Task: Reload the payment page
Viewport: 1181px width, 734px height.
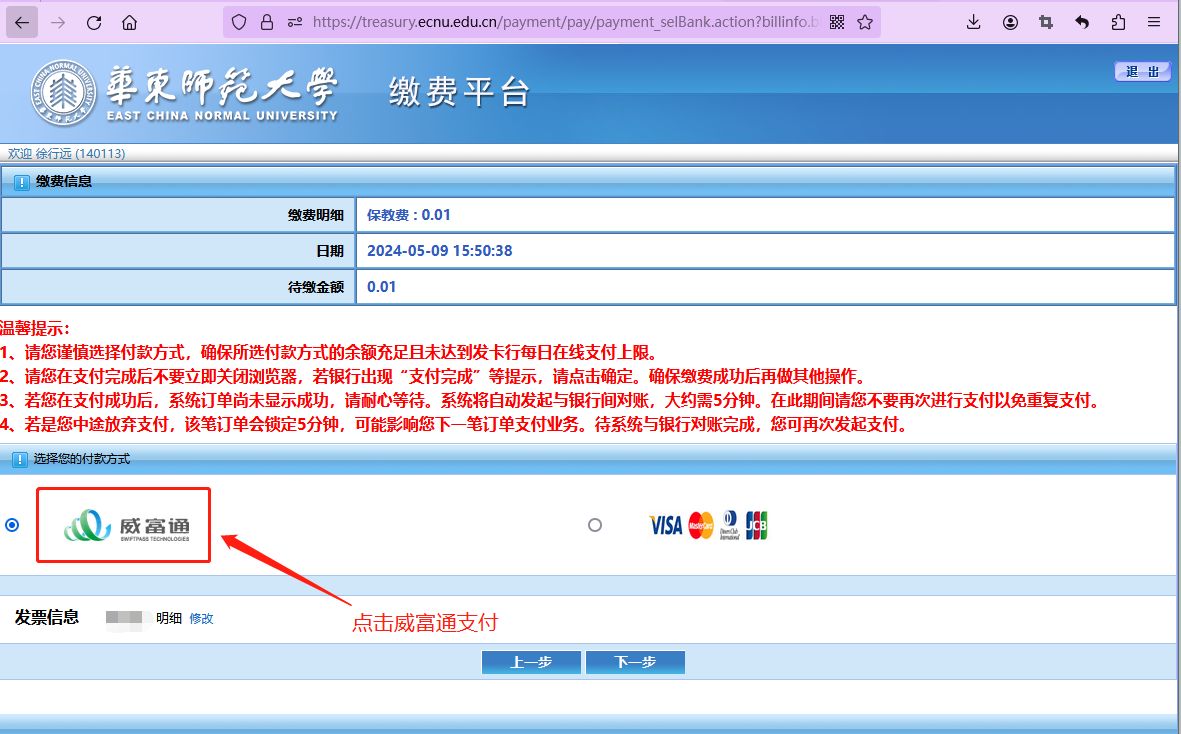Action: pyautogui.click(x=94, y=22)
